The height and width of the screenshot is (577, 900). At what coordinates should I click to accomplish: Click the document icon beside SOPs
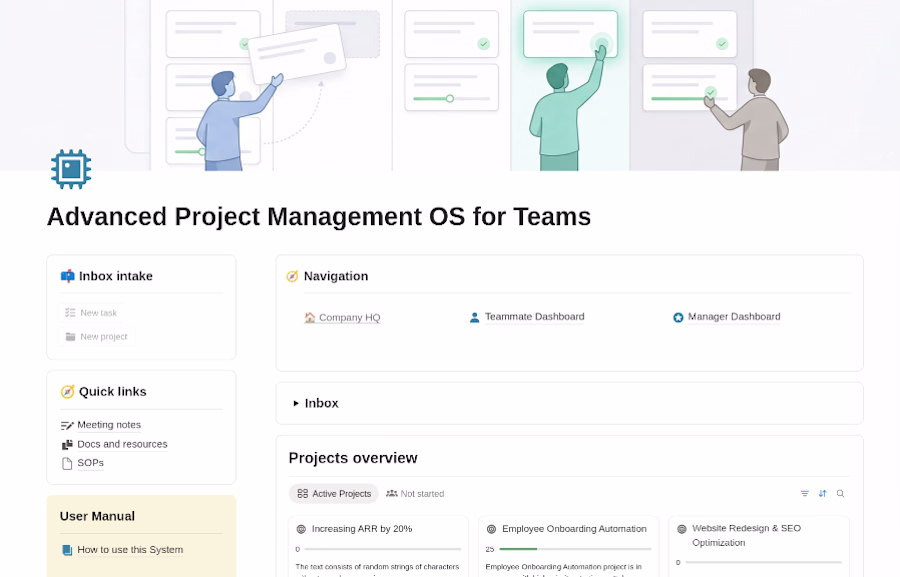(x=67, y=463)
